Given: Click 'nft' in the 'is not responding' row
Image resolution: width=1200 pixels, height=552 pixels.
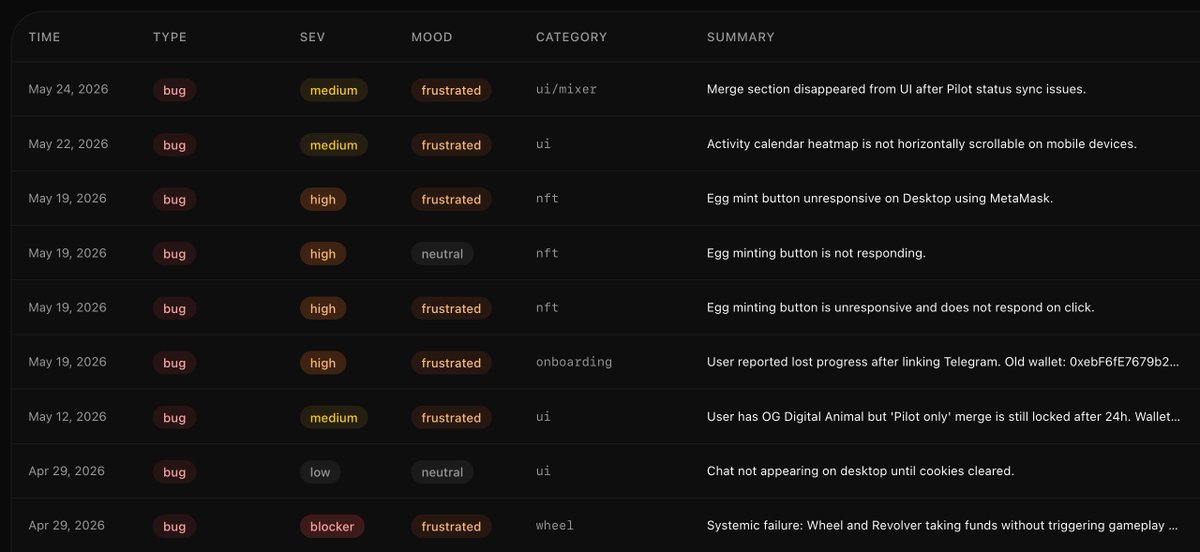Looking at the screenshot, I should point(547,254).
